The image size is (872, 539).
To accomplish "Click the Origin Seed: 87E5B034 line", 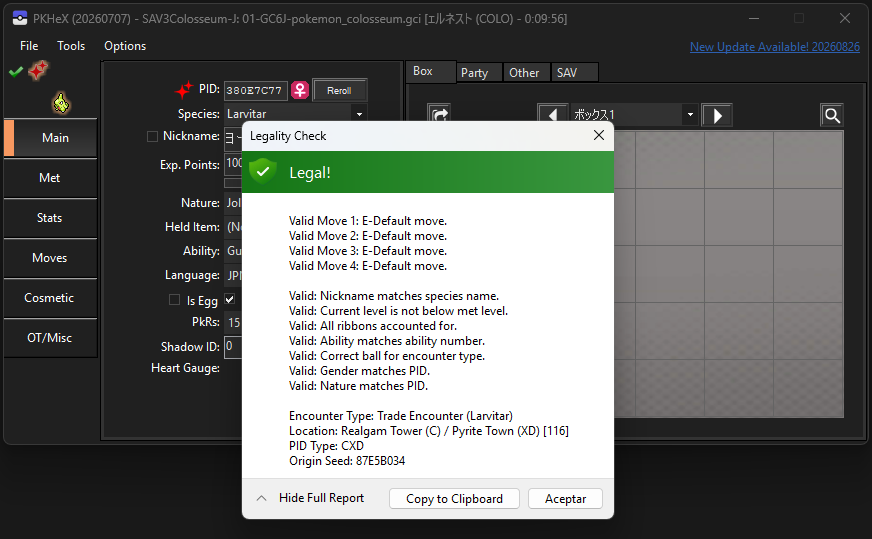I will tap(347, 461).
